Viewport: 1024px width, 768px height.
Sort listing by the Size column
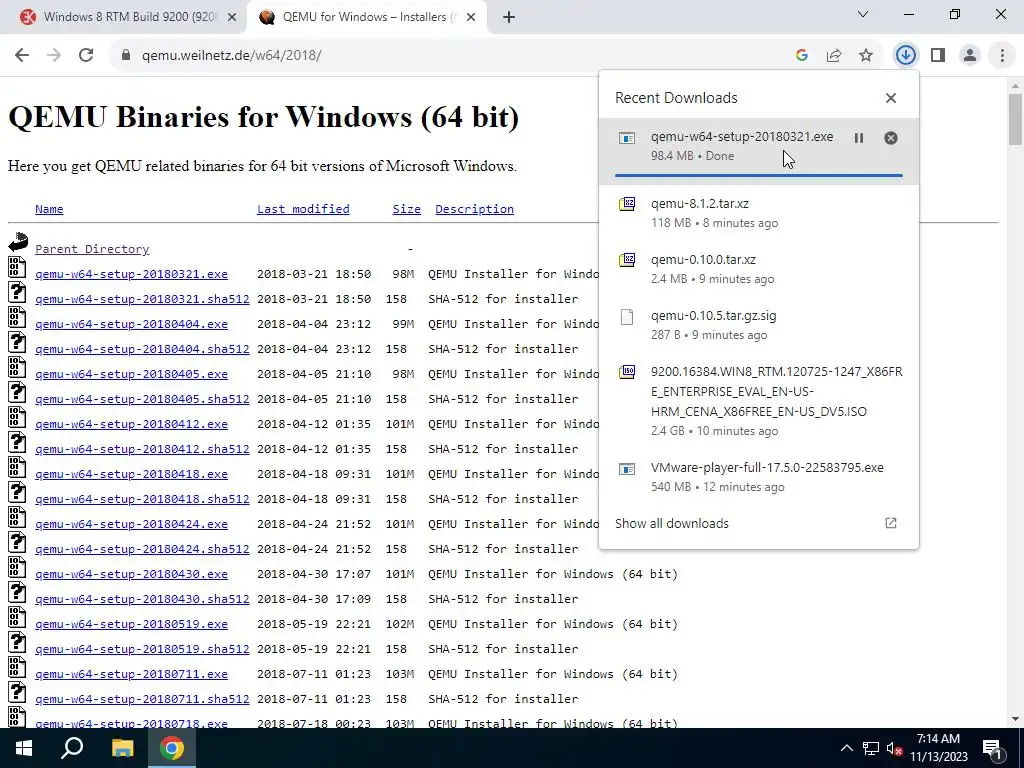coord(406,209)
